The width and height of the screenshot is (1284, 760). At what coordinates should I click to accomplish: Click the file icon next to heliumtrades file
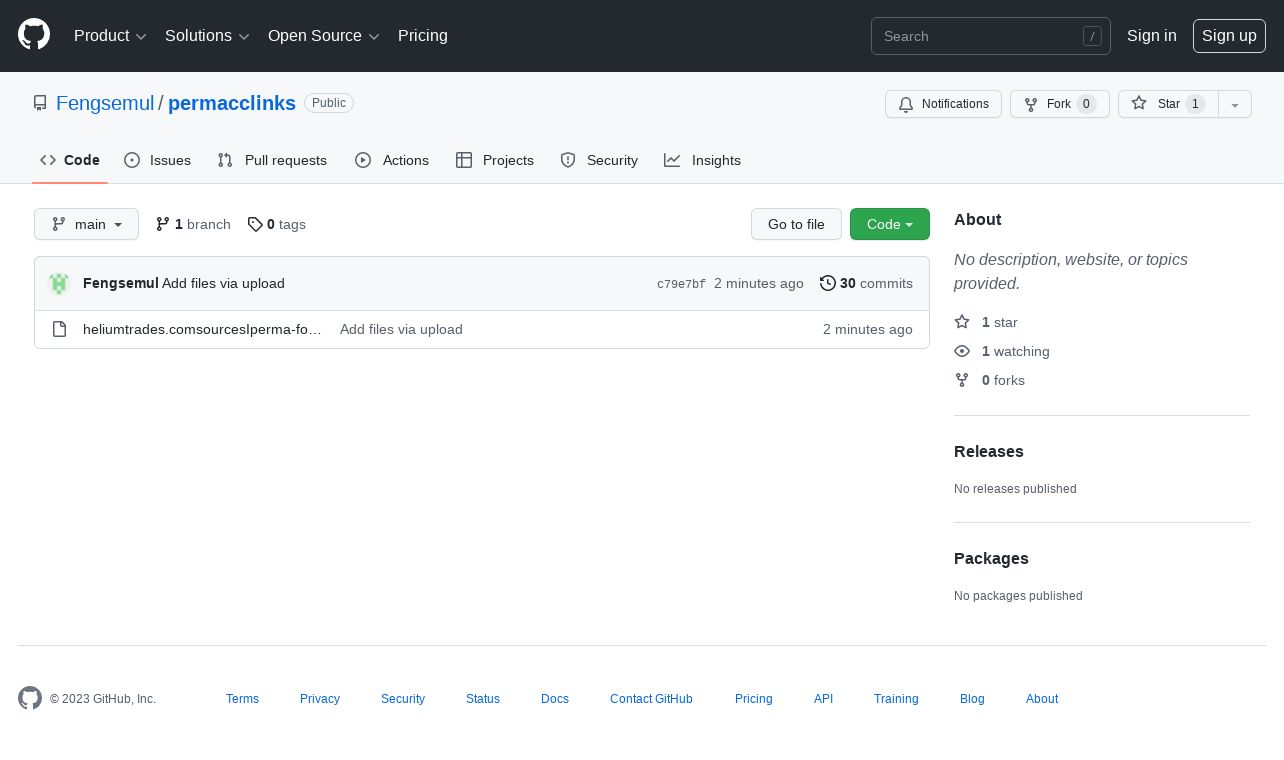[x=59, y=329]
